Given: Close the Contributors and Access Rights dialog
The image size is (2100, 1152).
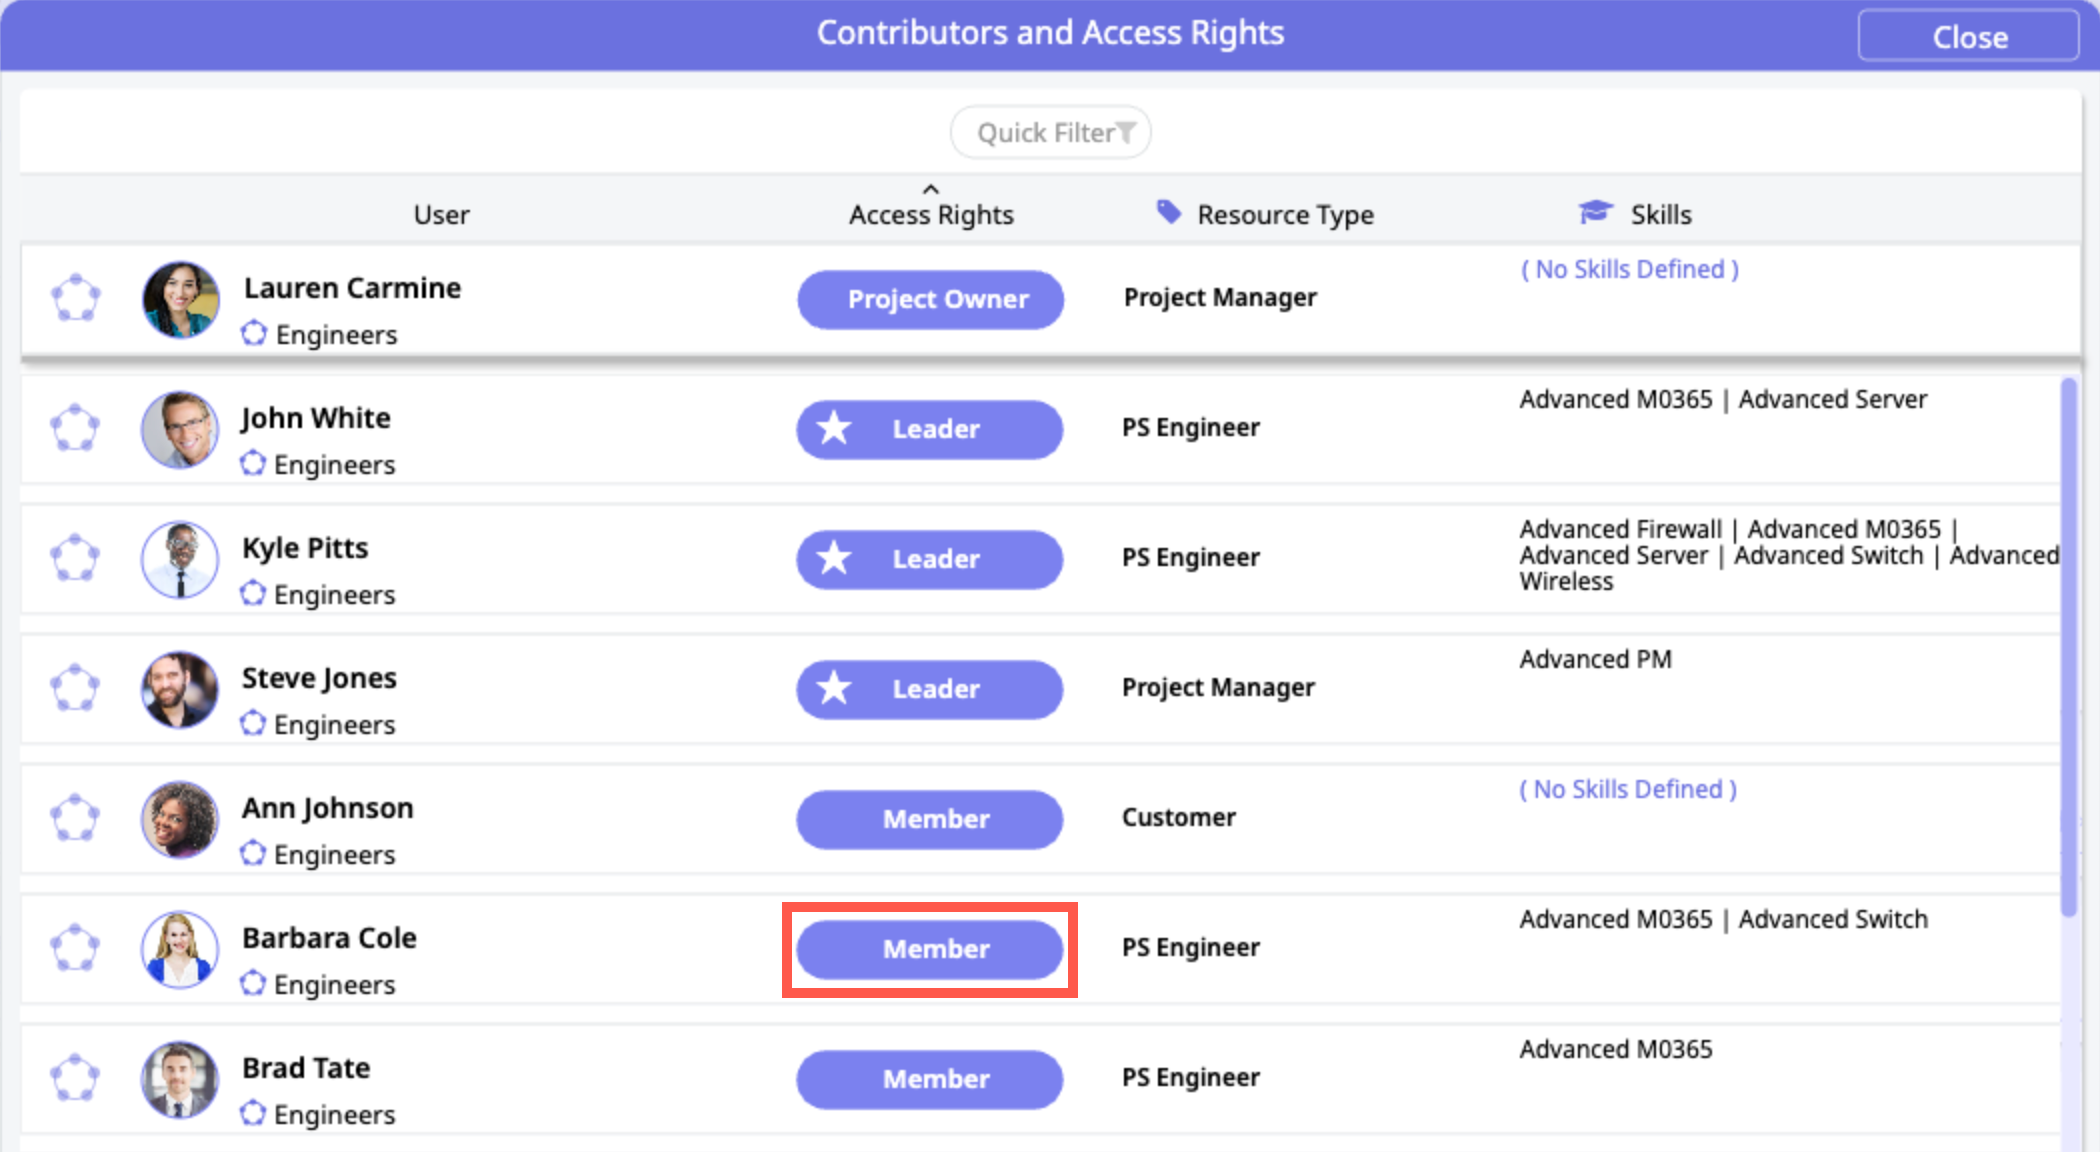Looking at the screenshot, I should click(x=1968, y=37).
